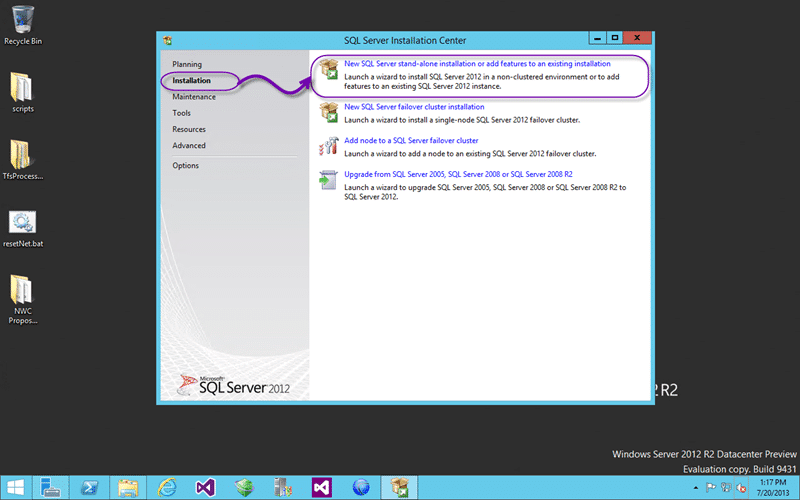Open Action Center flag icon in tray
Screen dimensions: 800x500
click(711, 488)
